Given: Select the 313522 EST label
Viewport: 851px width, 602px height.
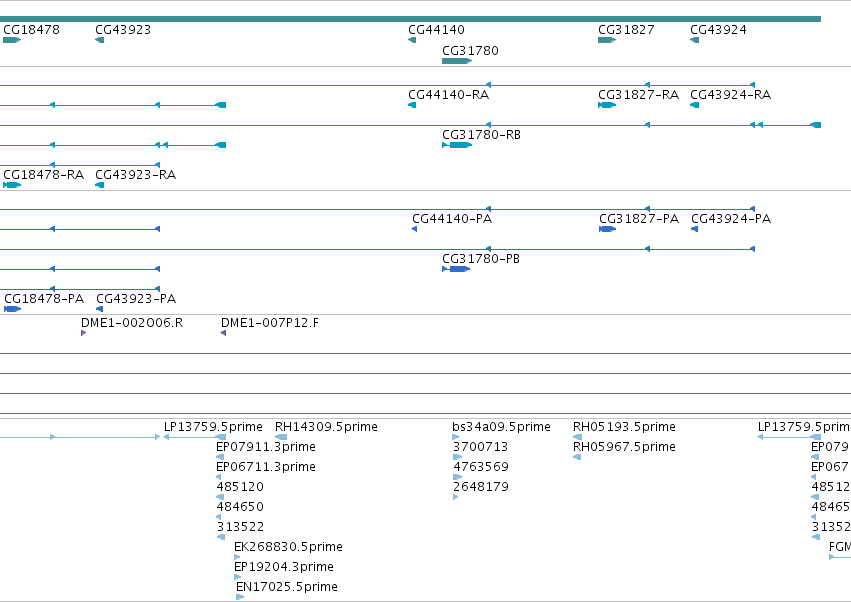Looking at the screenshot, I should tap(240, 527).
